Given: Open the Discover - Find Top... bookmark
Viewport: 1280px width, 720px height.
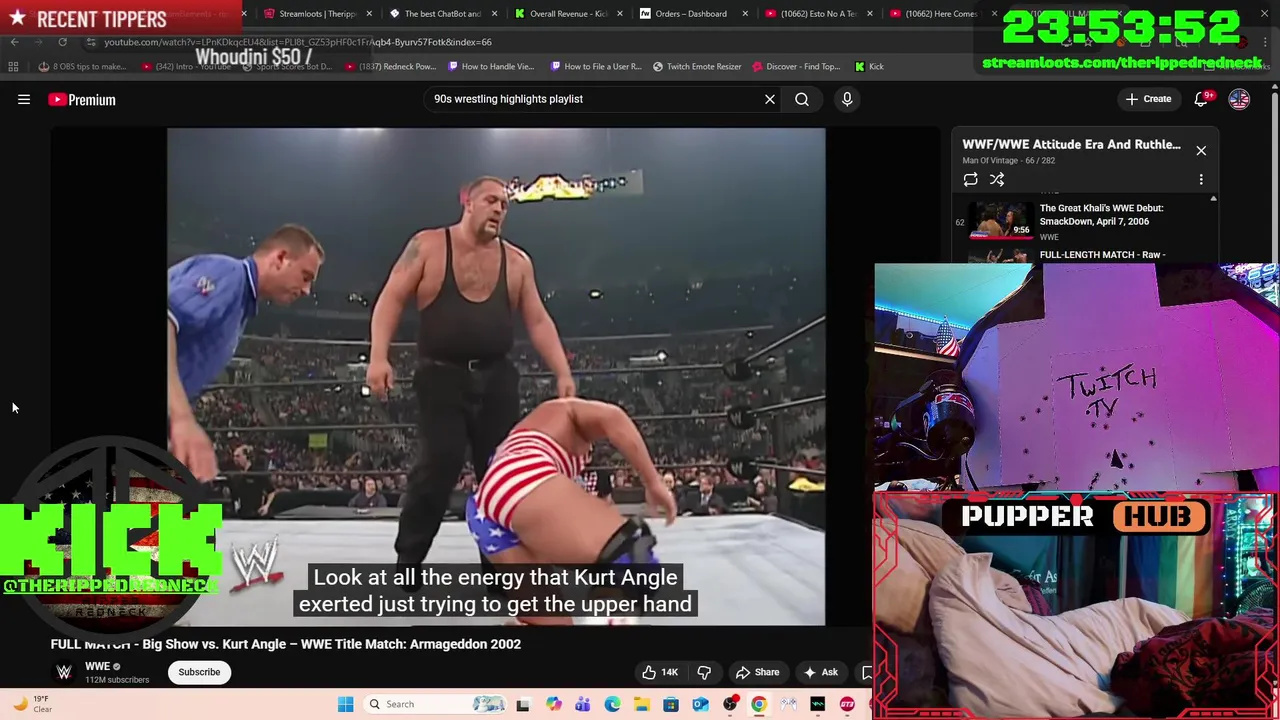Looking at the screenshot, I should point(796,66).
